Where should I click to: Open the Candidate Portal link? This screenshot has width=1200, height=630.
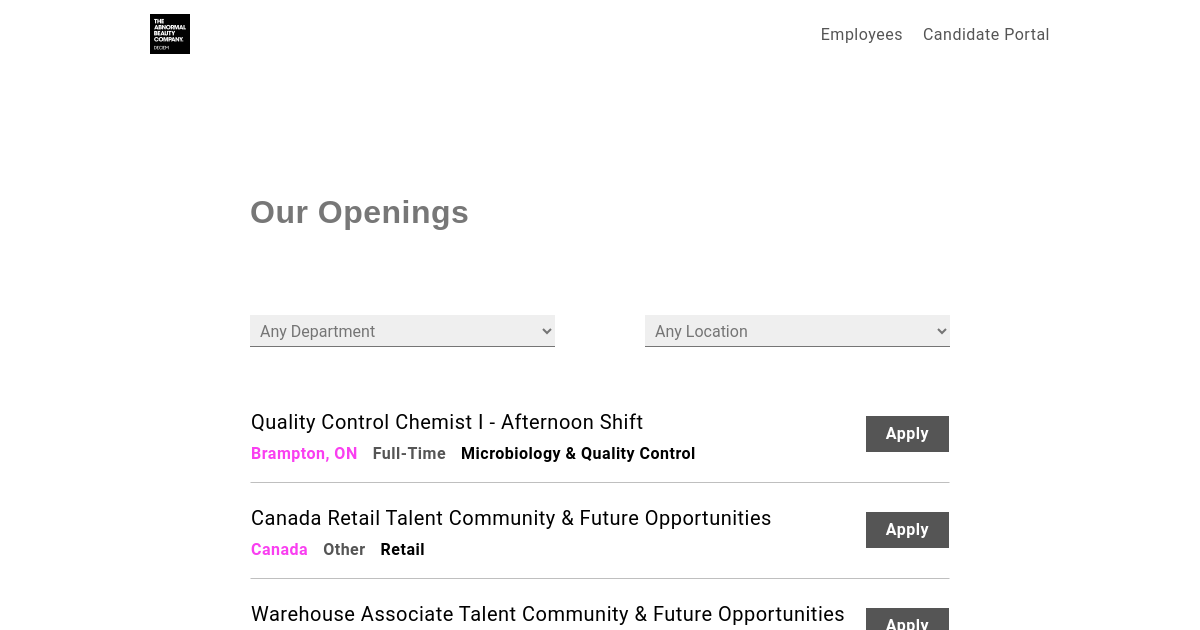[986, 35]
